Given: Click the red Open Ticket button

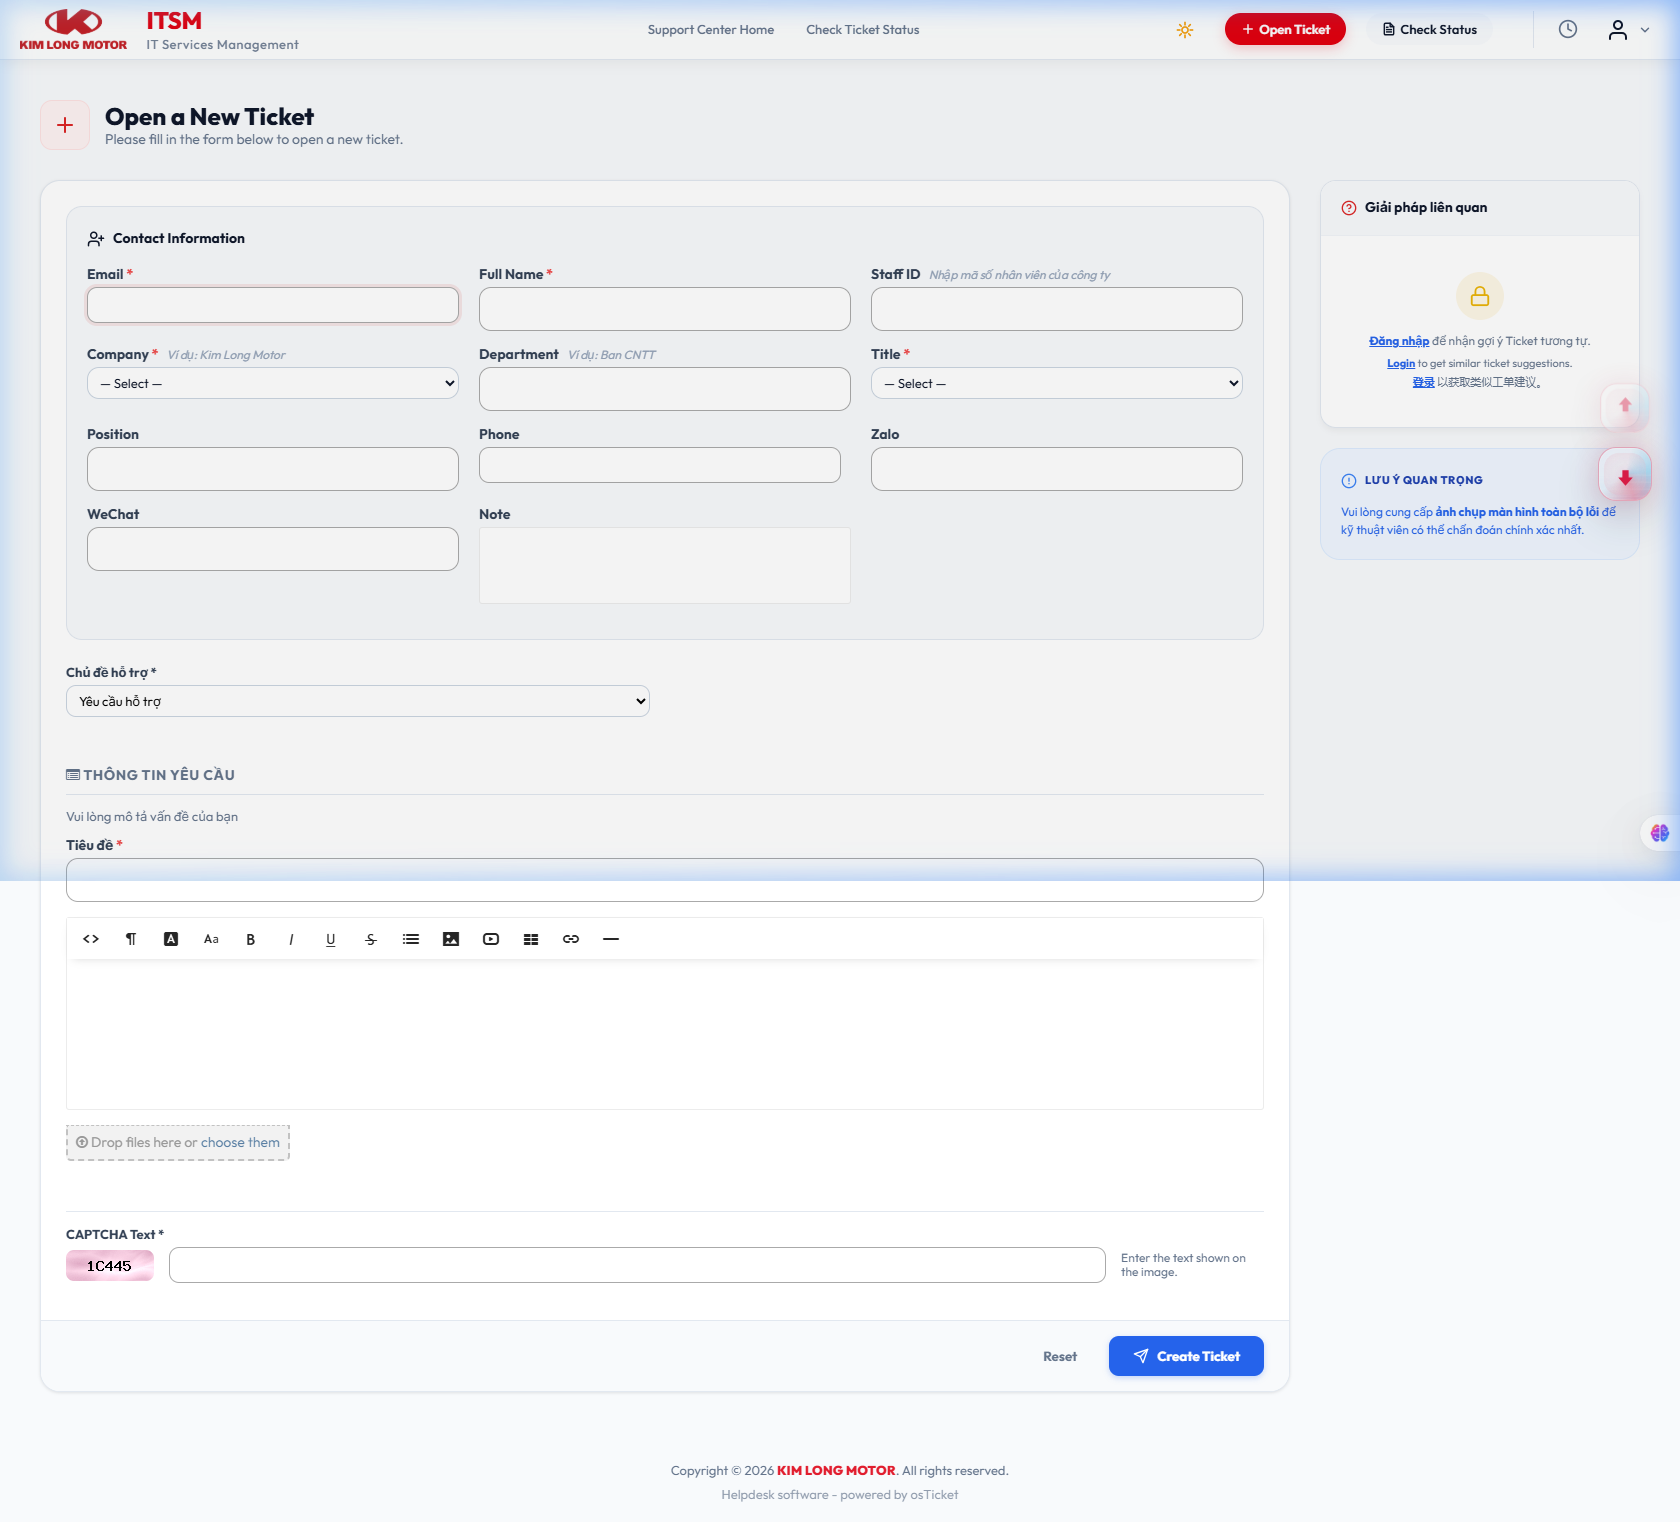Looking at the screenshot, I should pos(1285,30).
